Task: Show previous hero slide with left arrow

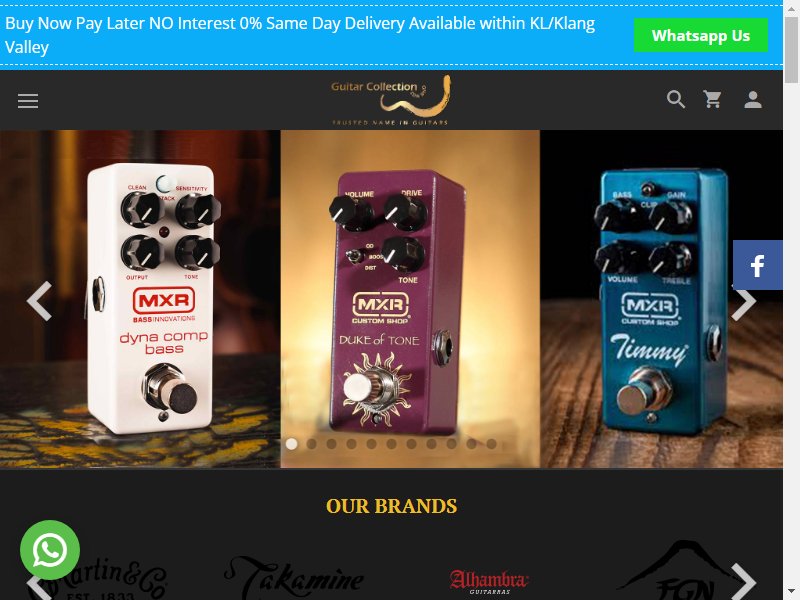Action: coord(39,301)
